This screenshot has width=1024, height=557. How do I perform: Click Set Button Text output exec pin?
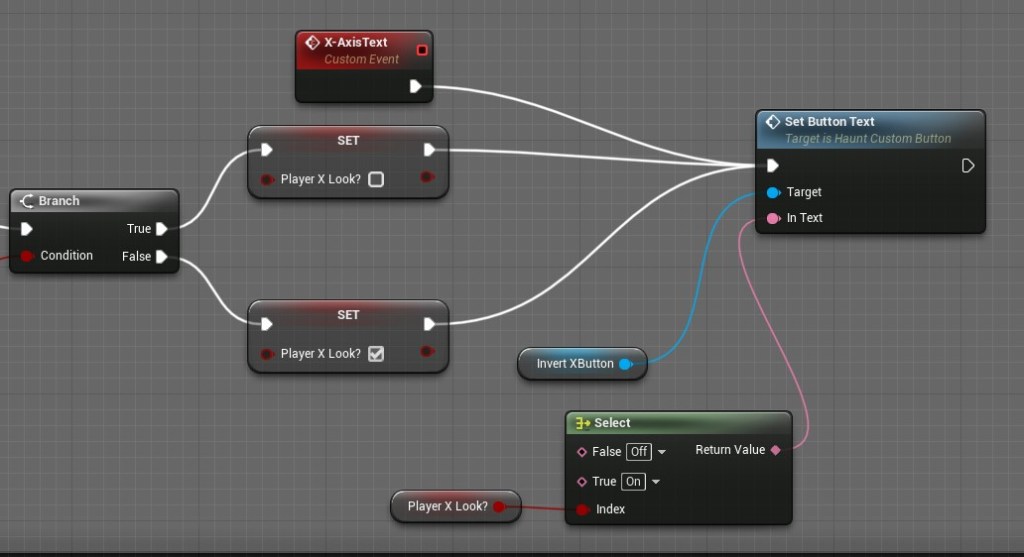pos(967,166)
